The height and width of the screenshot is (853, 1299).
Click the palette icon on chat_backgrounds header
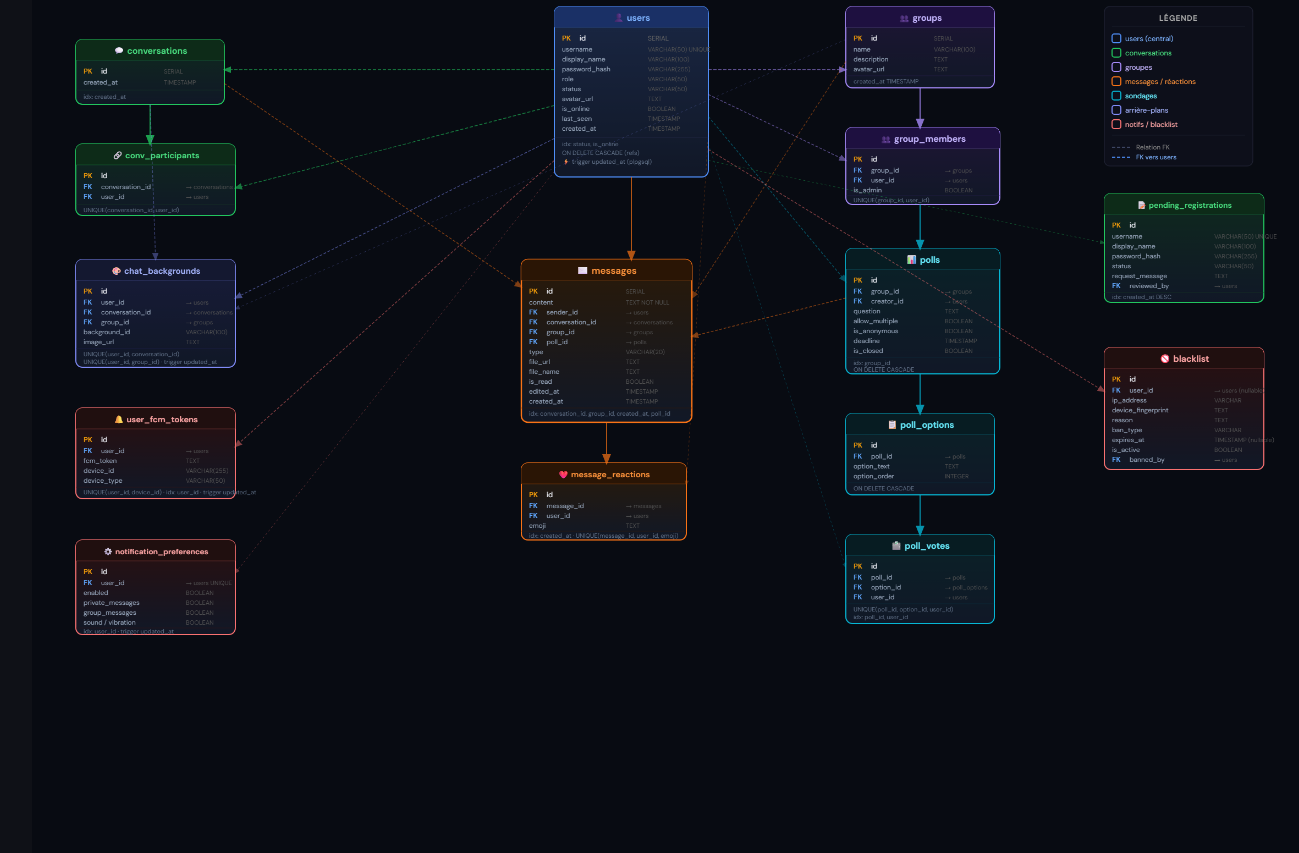coord(116,271)
